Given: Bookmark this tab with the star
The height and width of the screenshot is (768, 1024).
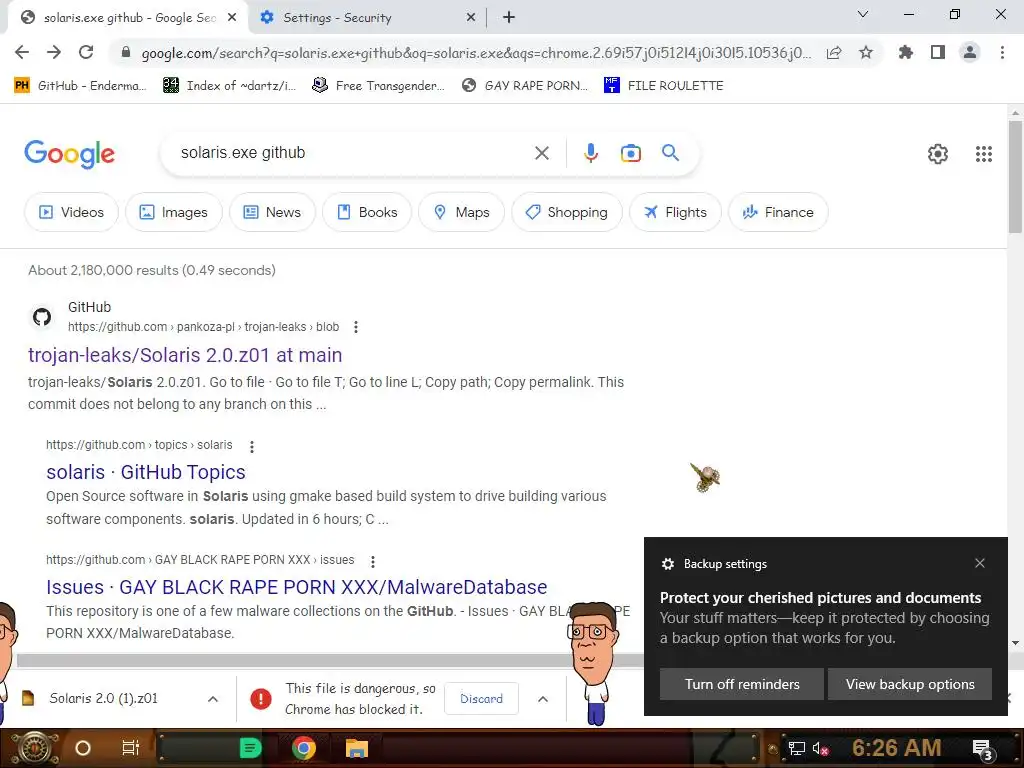Looking at the screenshot, I should 866,52.
